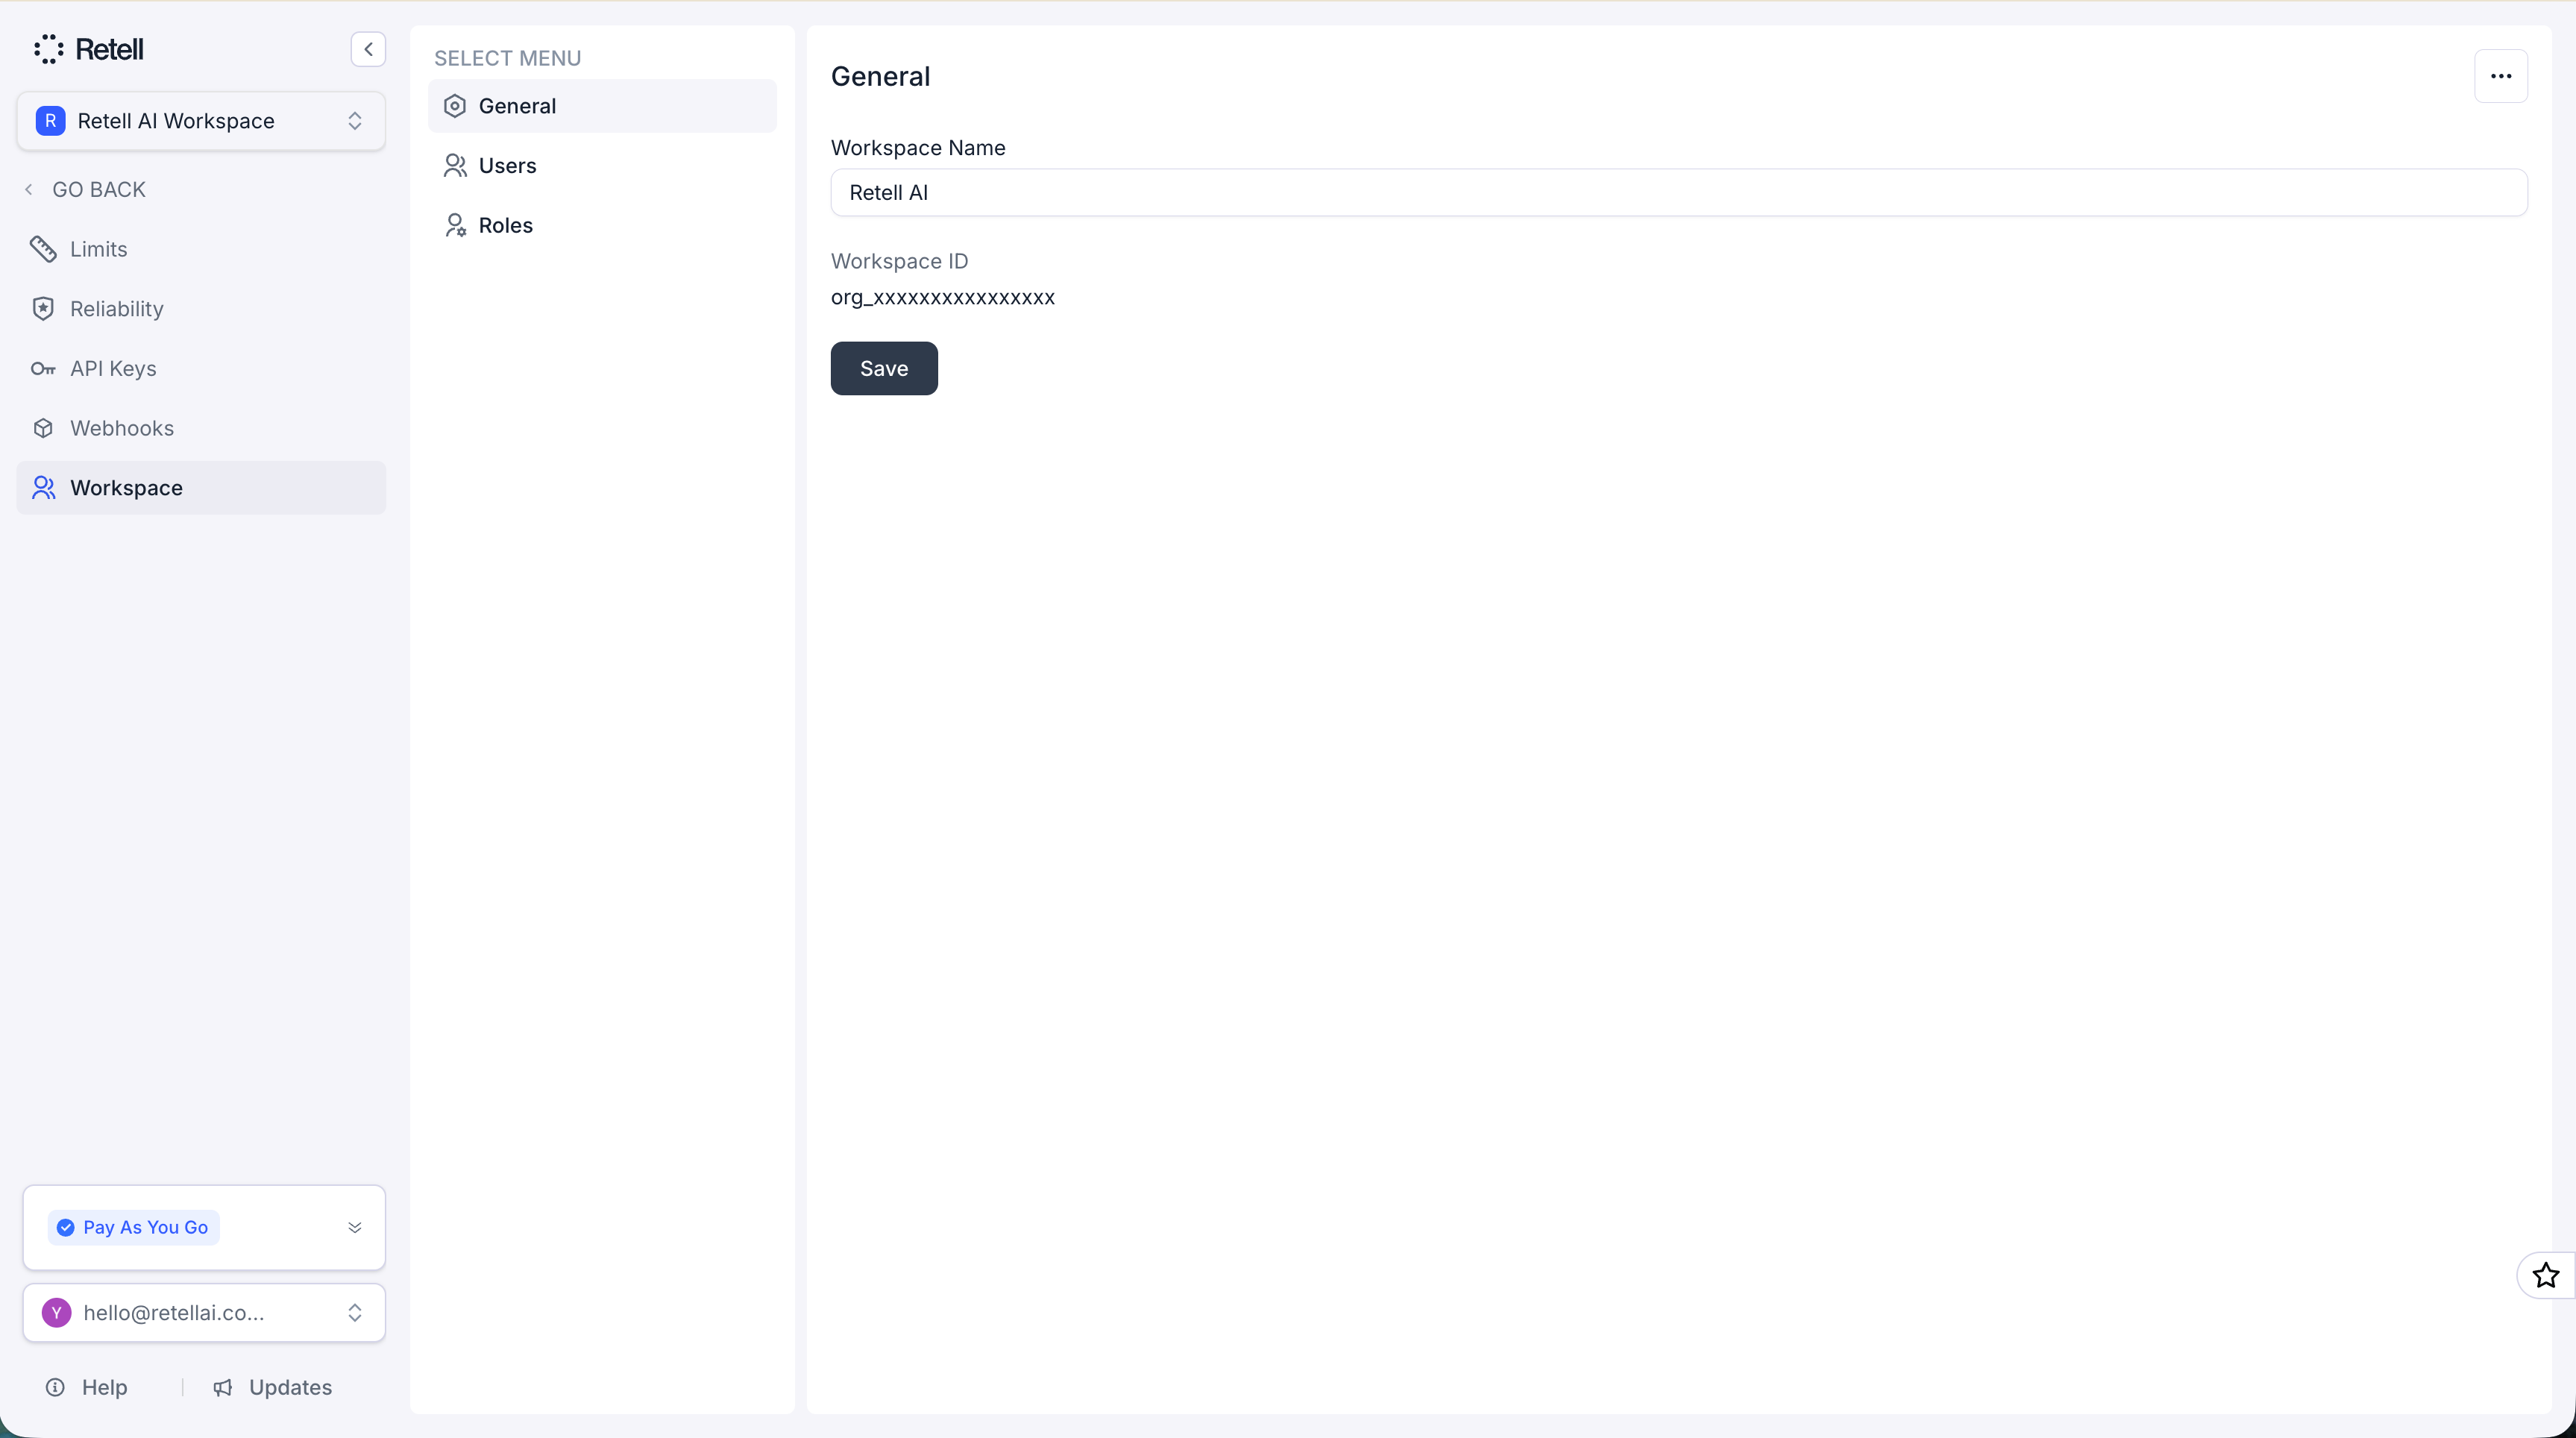Click the General gear hexagon icon

coord(455,106)
